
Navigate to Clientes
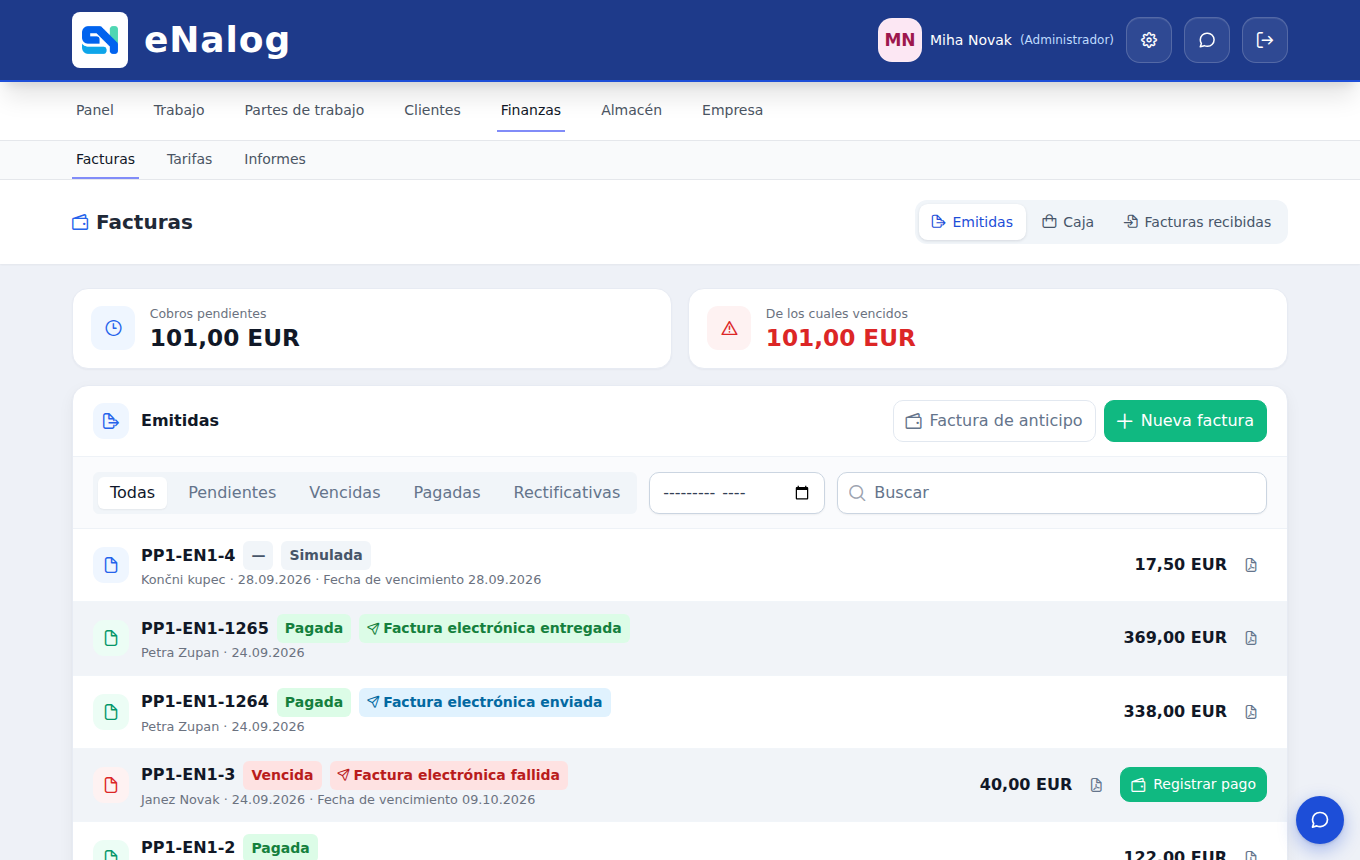coord(432,110)
